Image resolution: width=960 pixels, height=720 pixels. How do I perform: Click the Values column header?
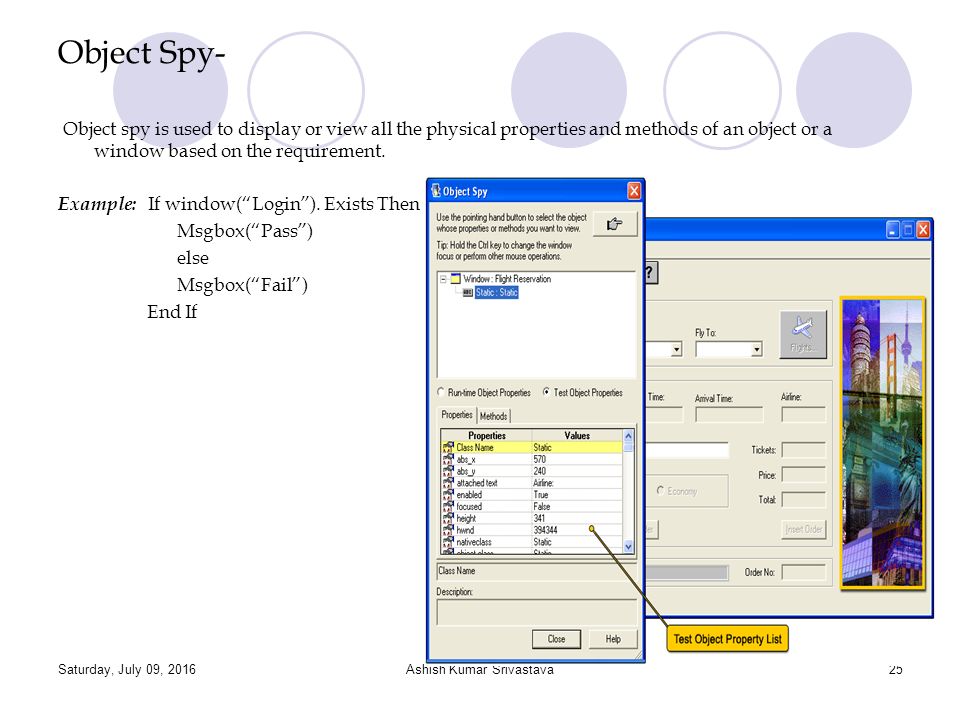click(x=577, y=435)
